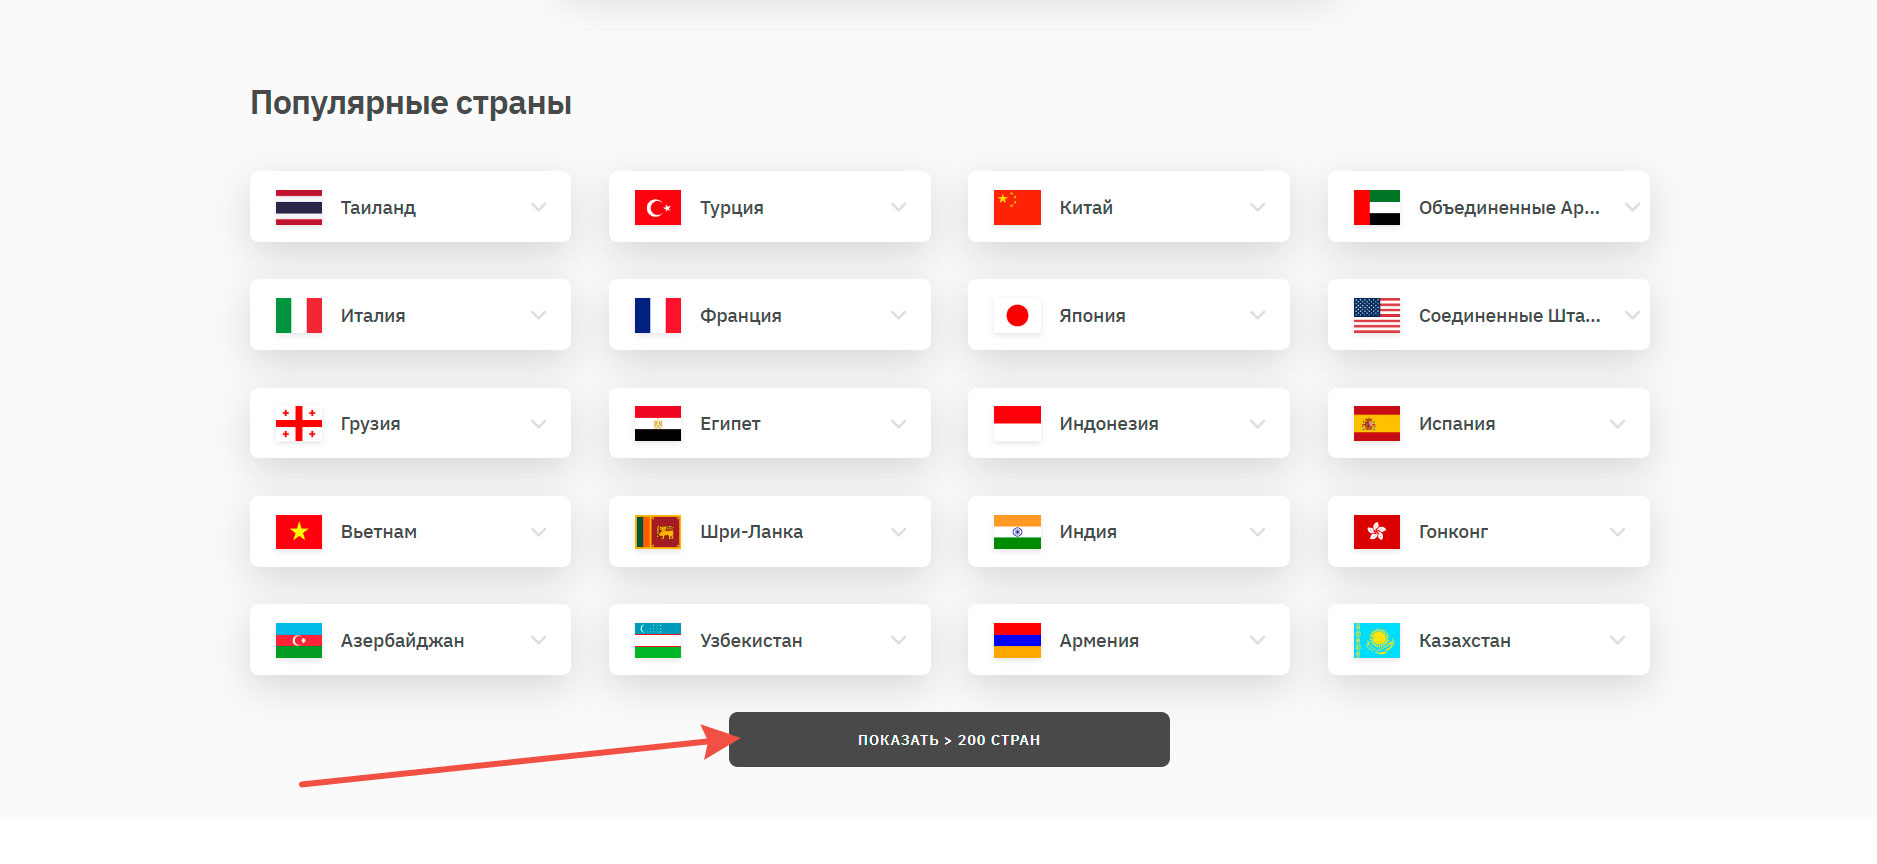Click the Hong Kong flag icon
This screenshot has width=1877, height=864.
point(1377,532)
